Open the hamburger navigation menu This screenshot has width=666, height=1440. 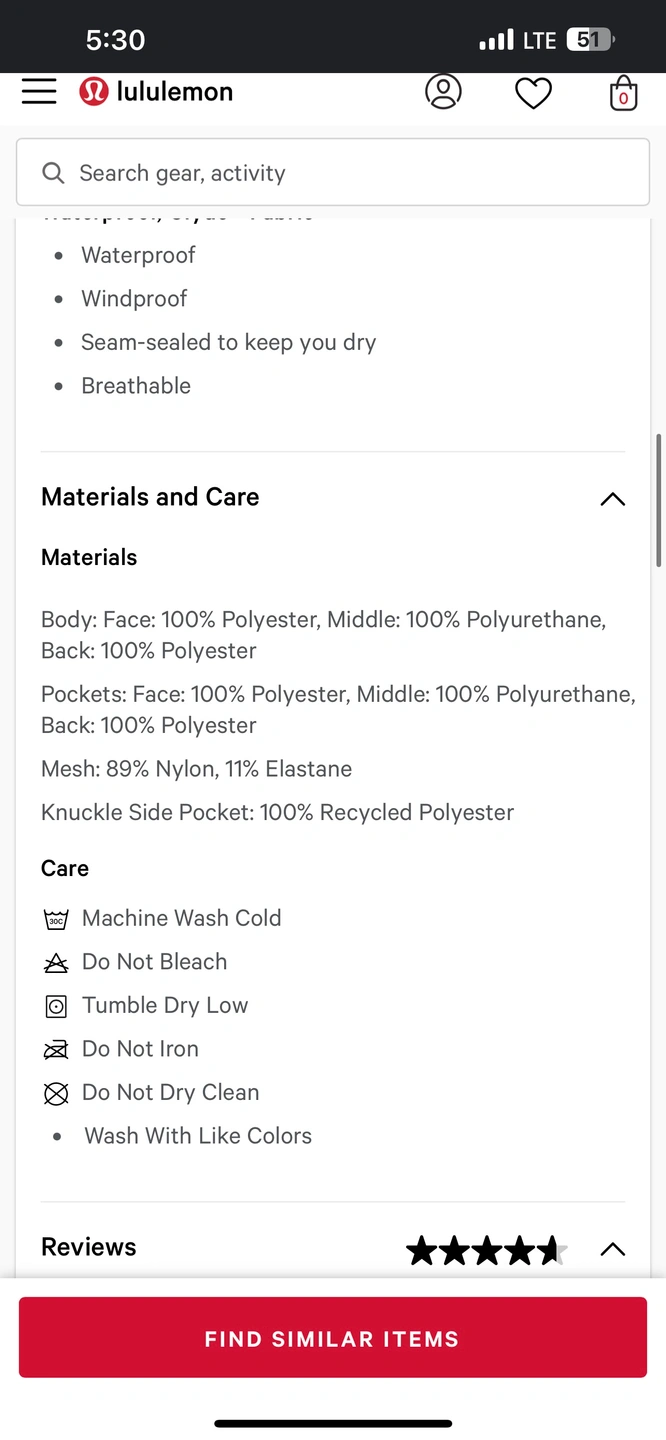[x=39, y=92]
